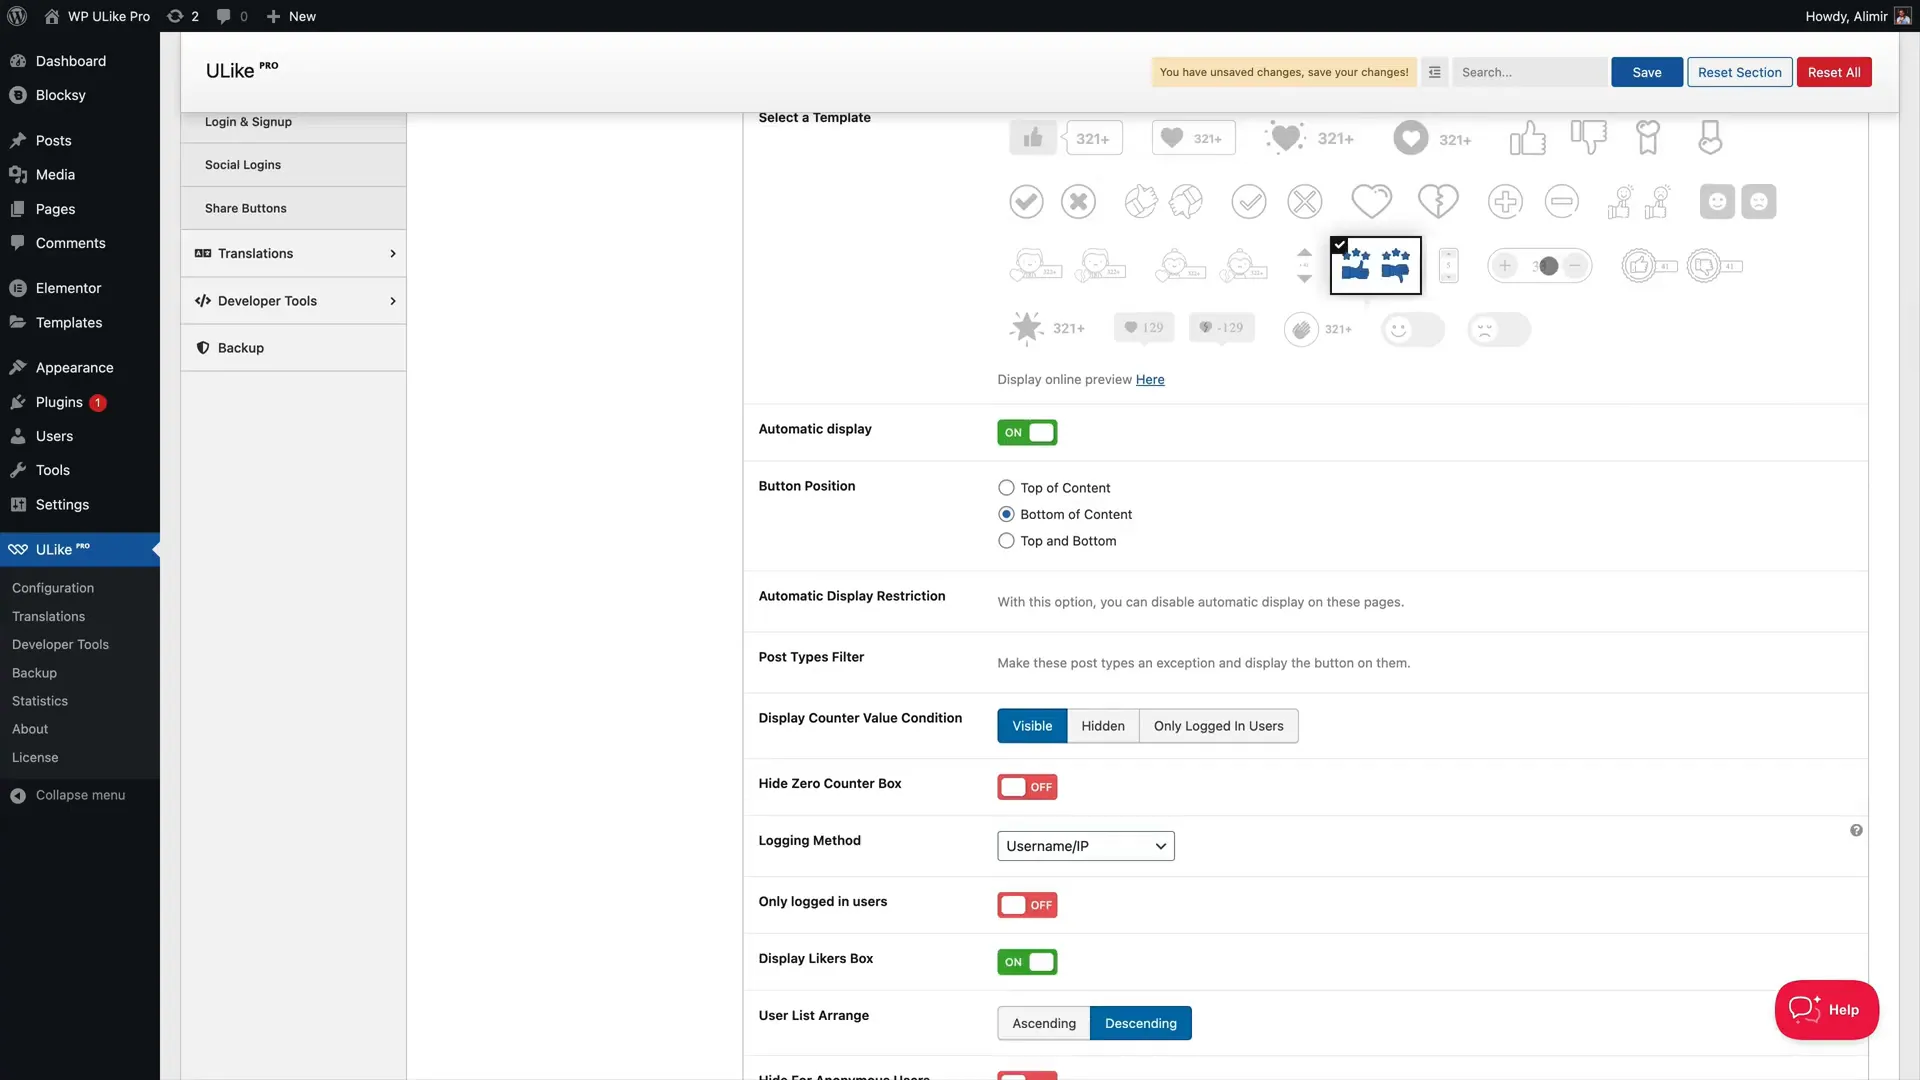Pick the clapping hands 321+ template

(1318, 329)
